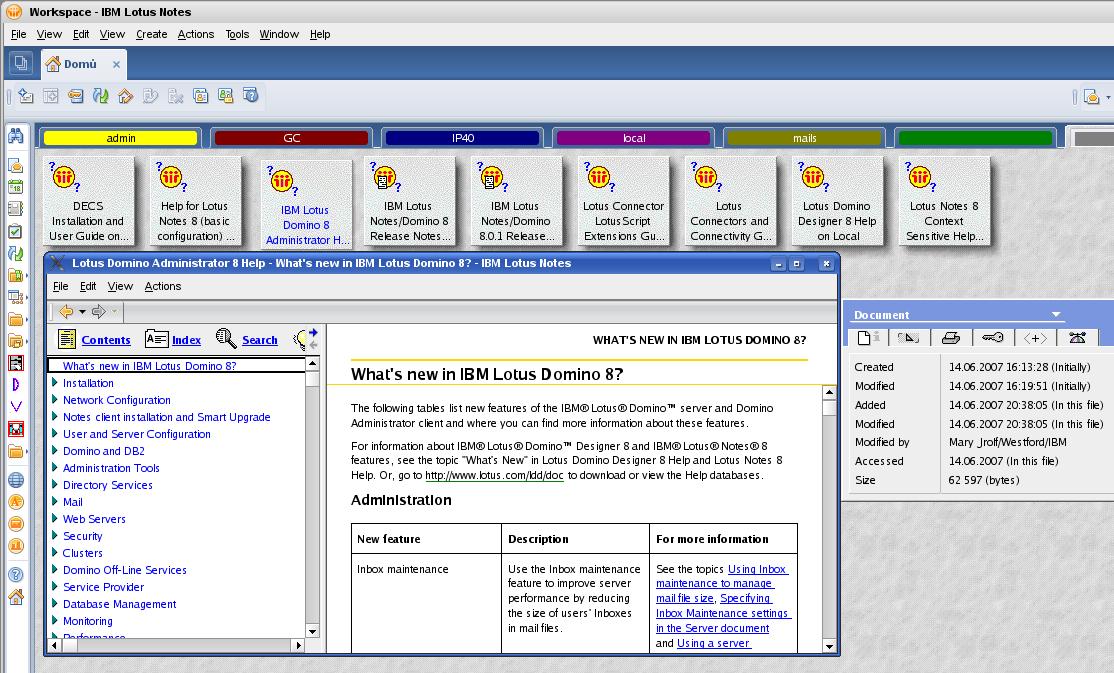Click the Back arrow in the help window
The height and width of the screenshot is (673, 1114).
click(66, 311)
